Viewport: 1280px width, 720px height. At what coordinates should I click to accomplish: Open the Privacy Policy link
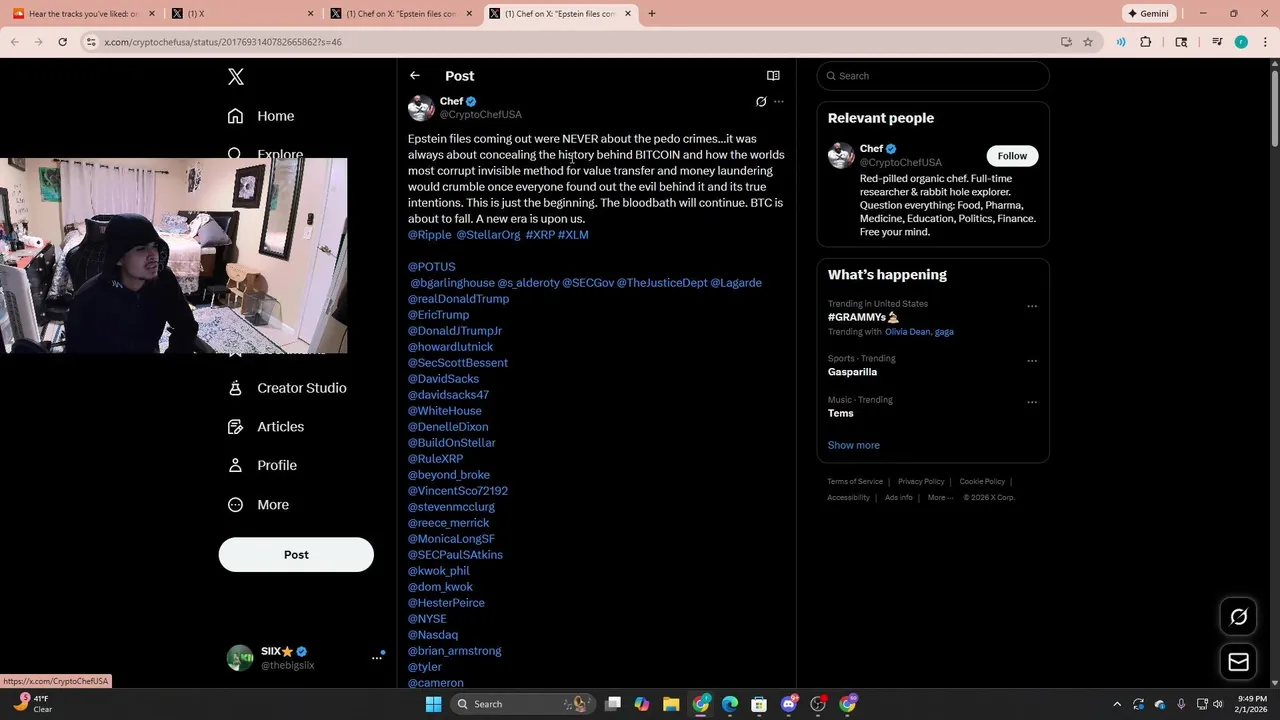(921, 482)
